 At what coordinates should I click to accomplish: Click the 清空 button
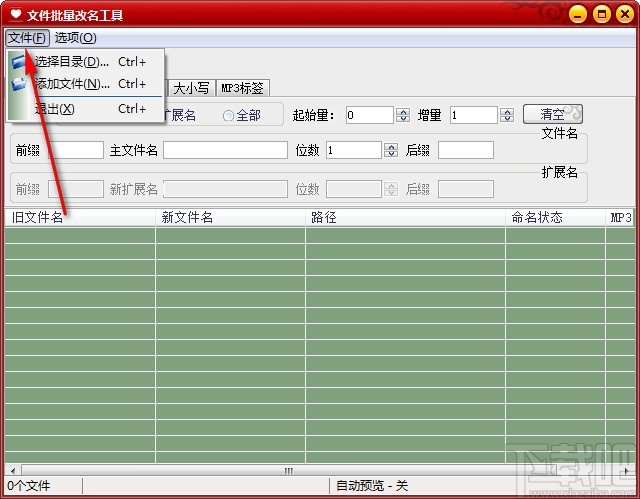pos(553,114)
